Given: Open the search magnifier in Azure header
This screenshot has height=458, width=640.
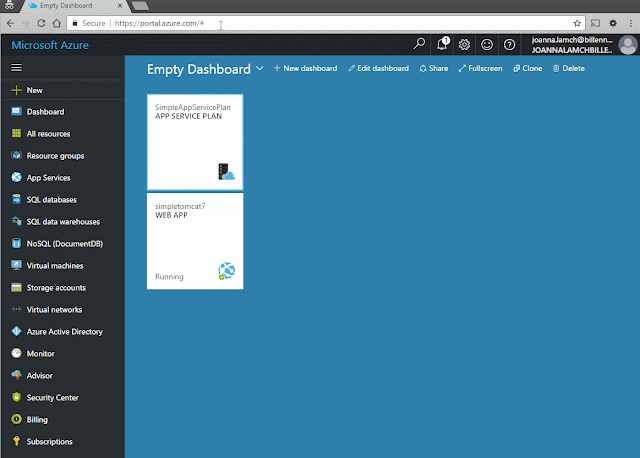Looking at the screenshot, I should coord(419,44).
